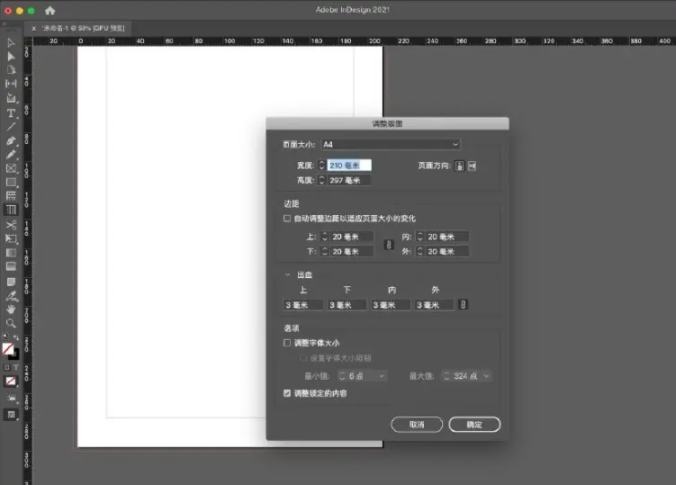The height and width of the screenshot is (485, 676).
Task: Select the Selection tool arrow
Action: pos(11,43)
